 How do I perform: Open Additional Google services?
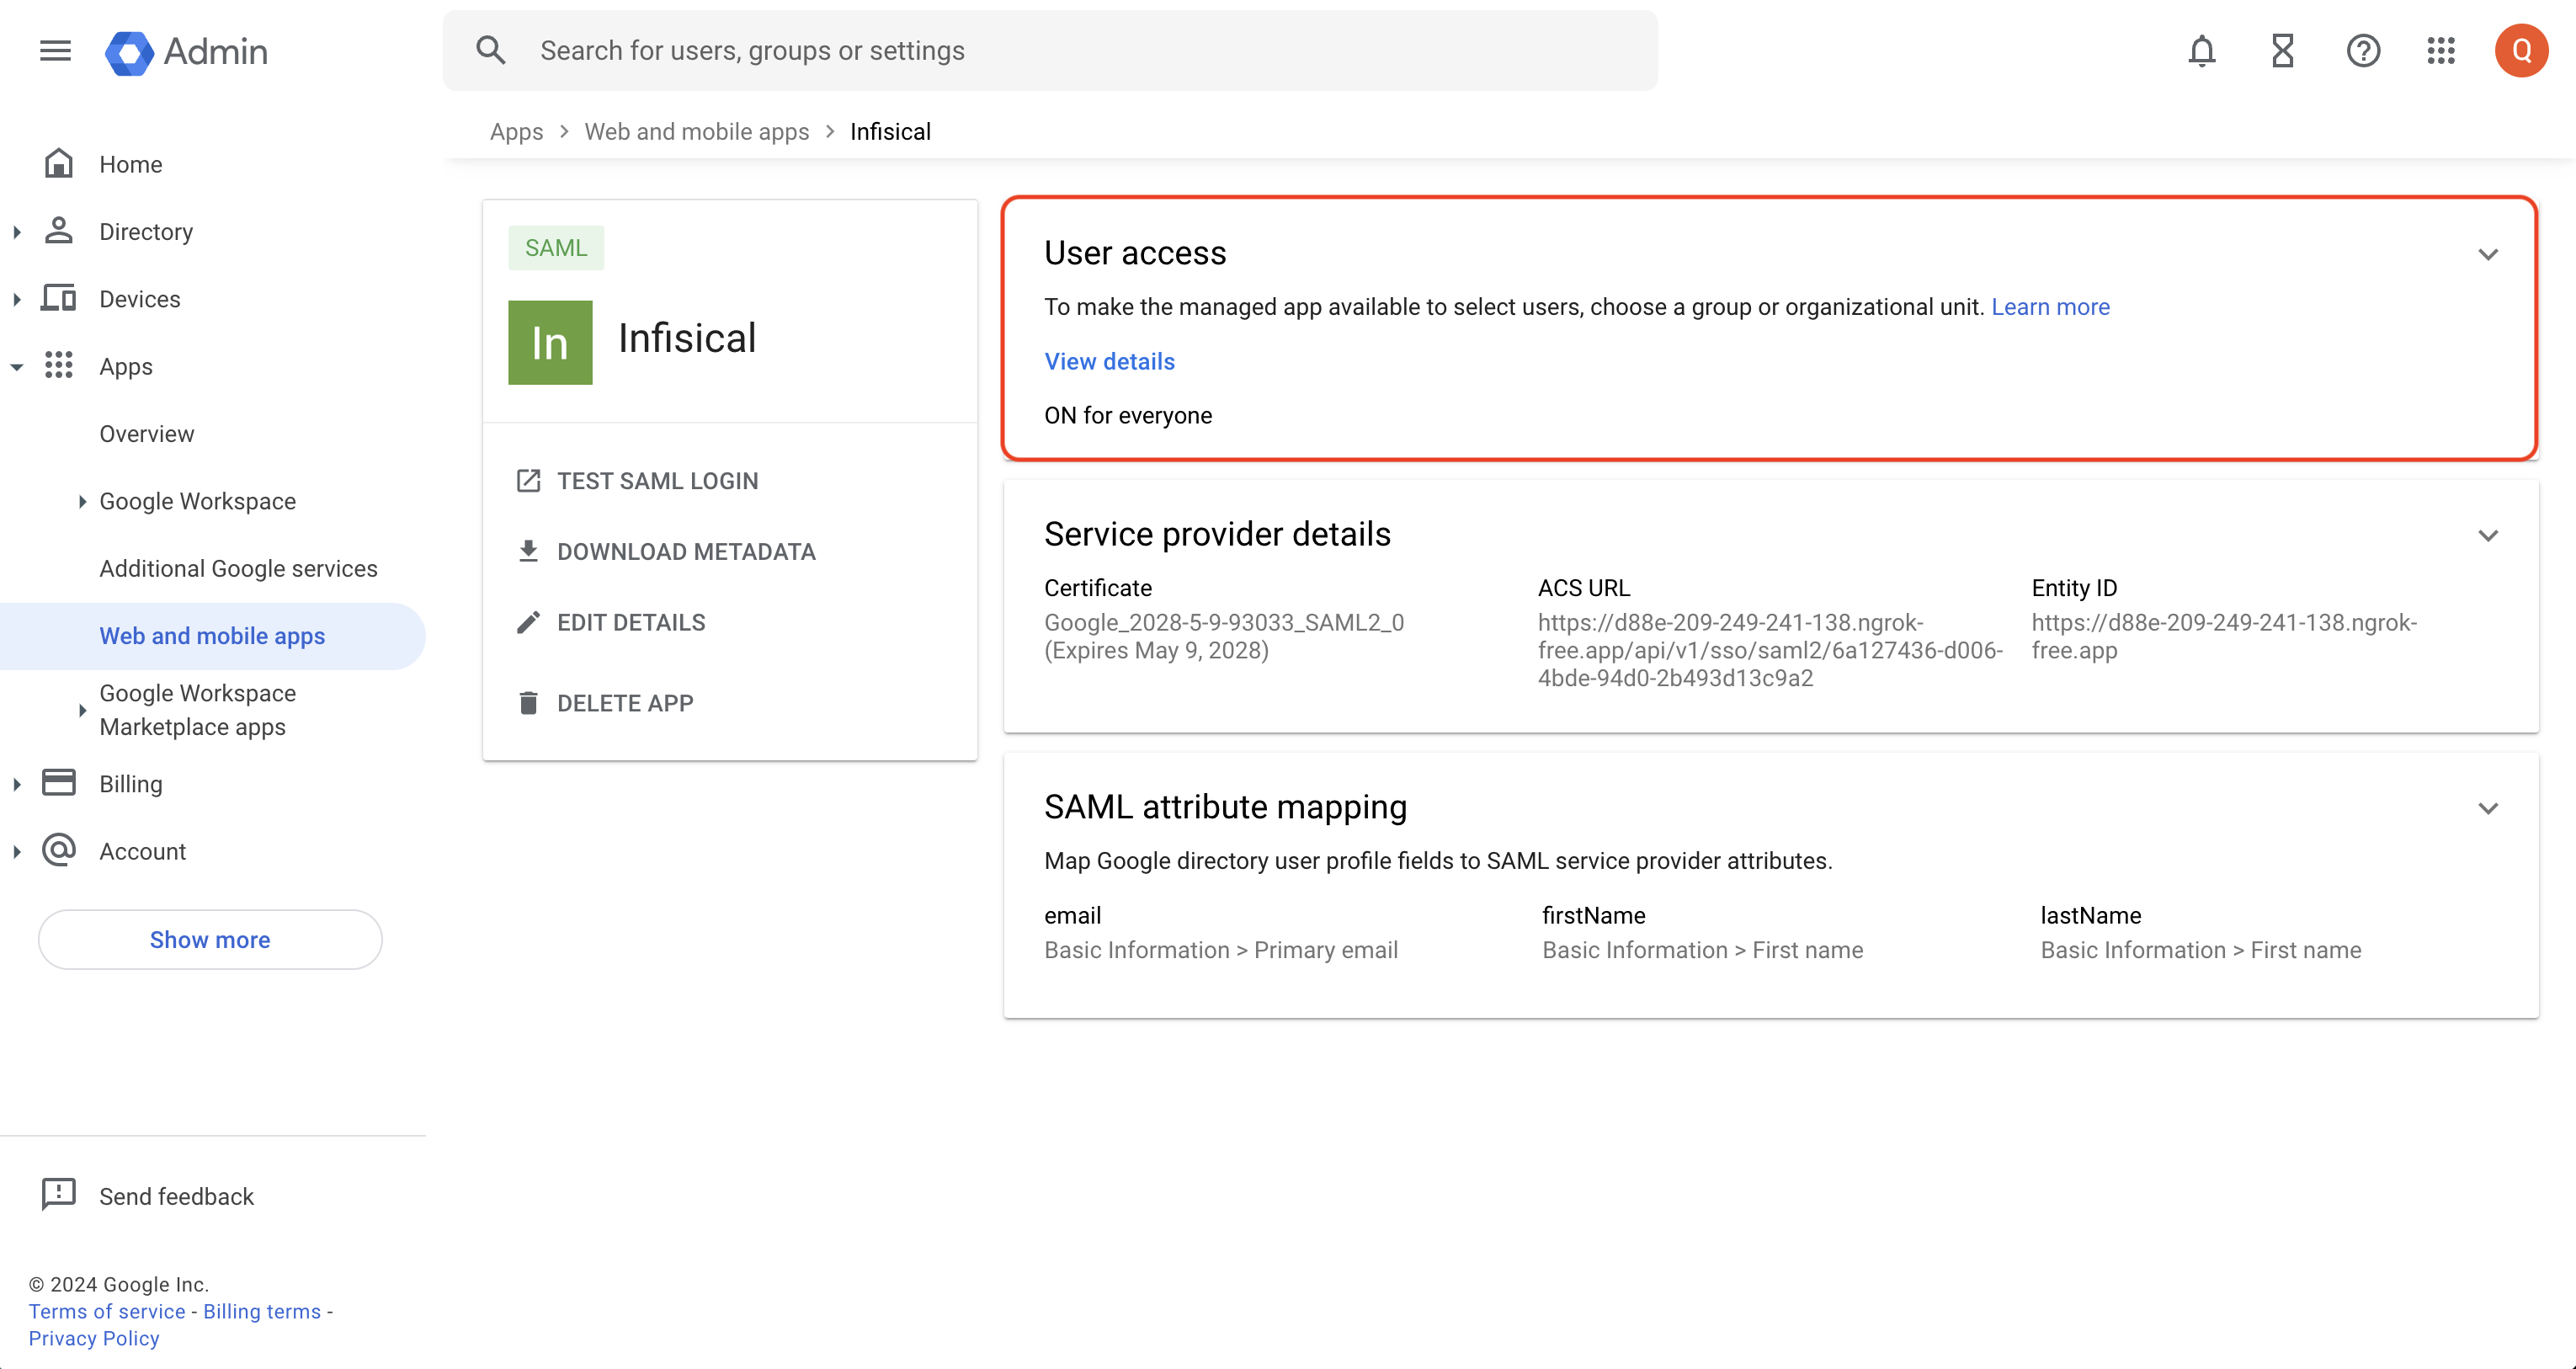tap(238, 568)
